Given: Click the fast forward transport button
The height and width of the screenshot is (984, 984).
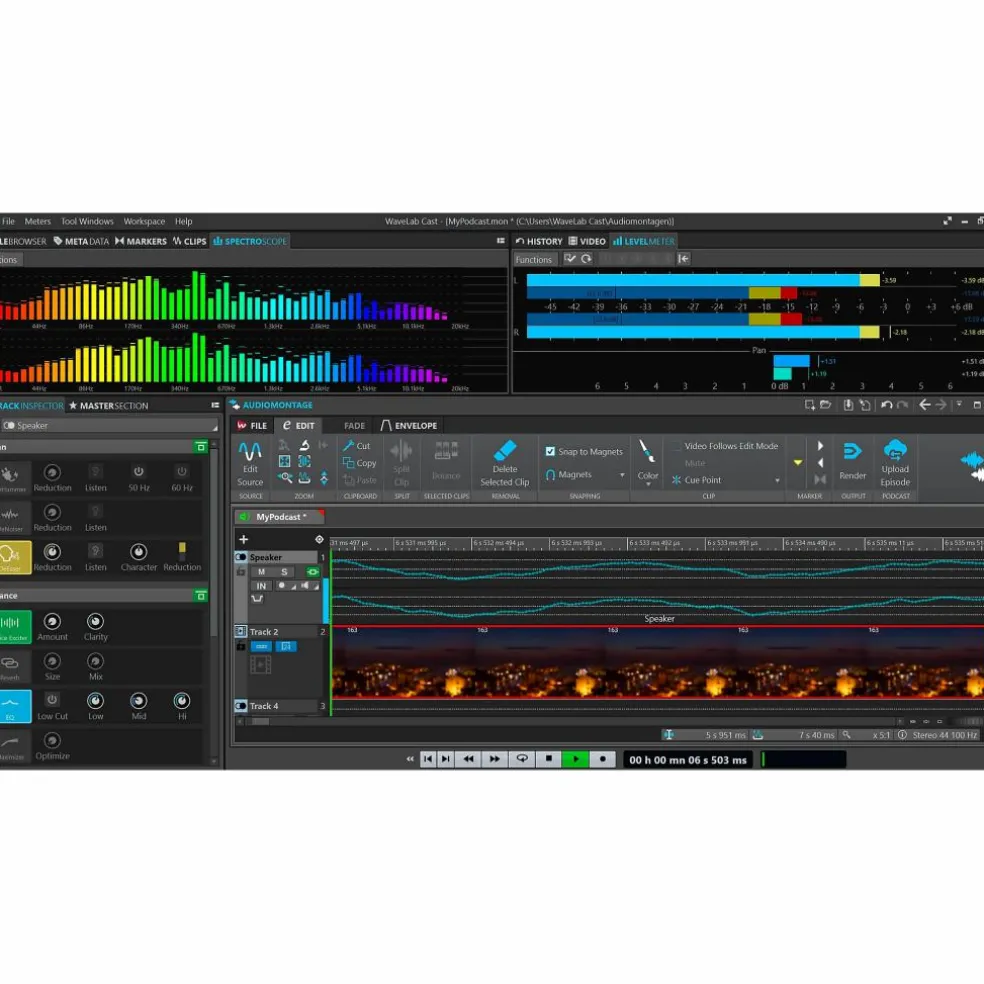Looking at the screenshot, I should pyautogui.click(x=495, y=759).
